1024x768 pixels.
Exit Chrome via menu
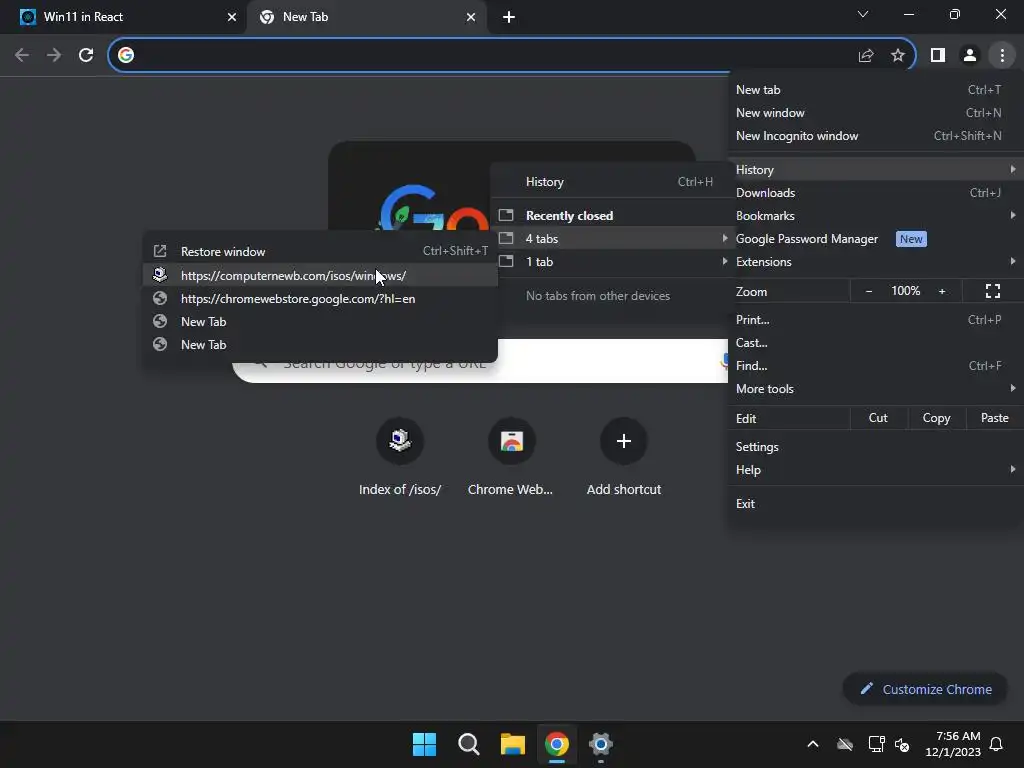(x=874, y=504)
